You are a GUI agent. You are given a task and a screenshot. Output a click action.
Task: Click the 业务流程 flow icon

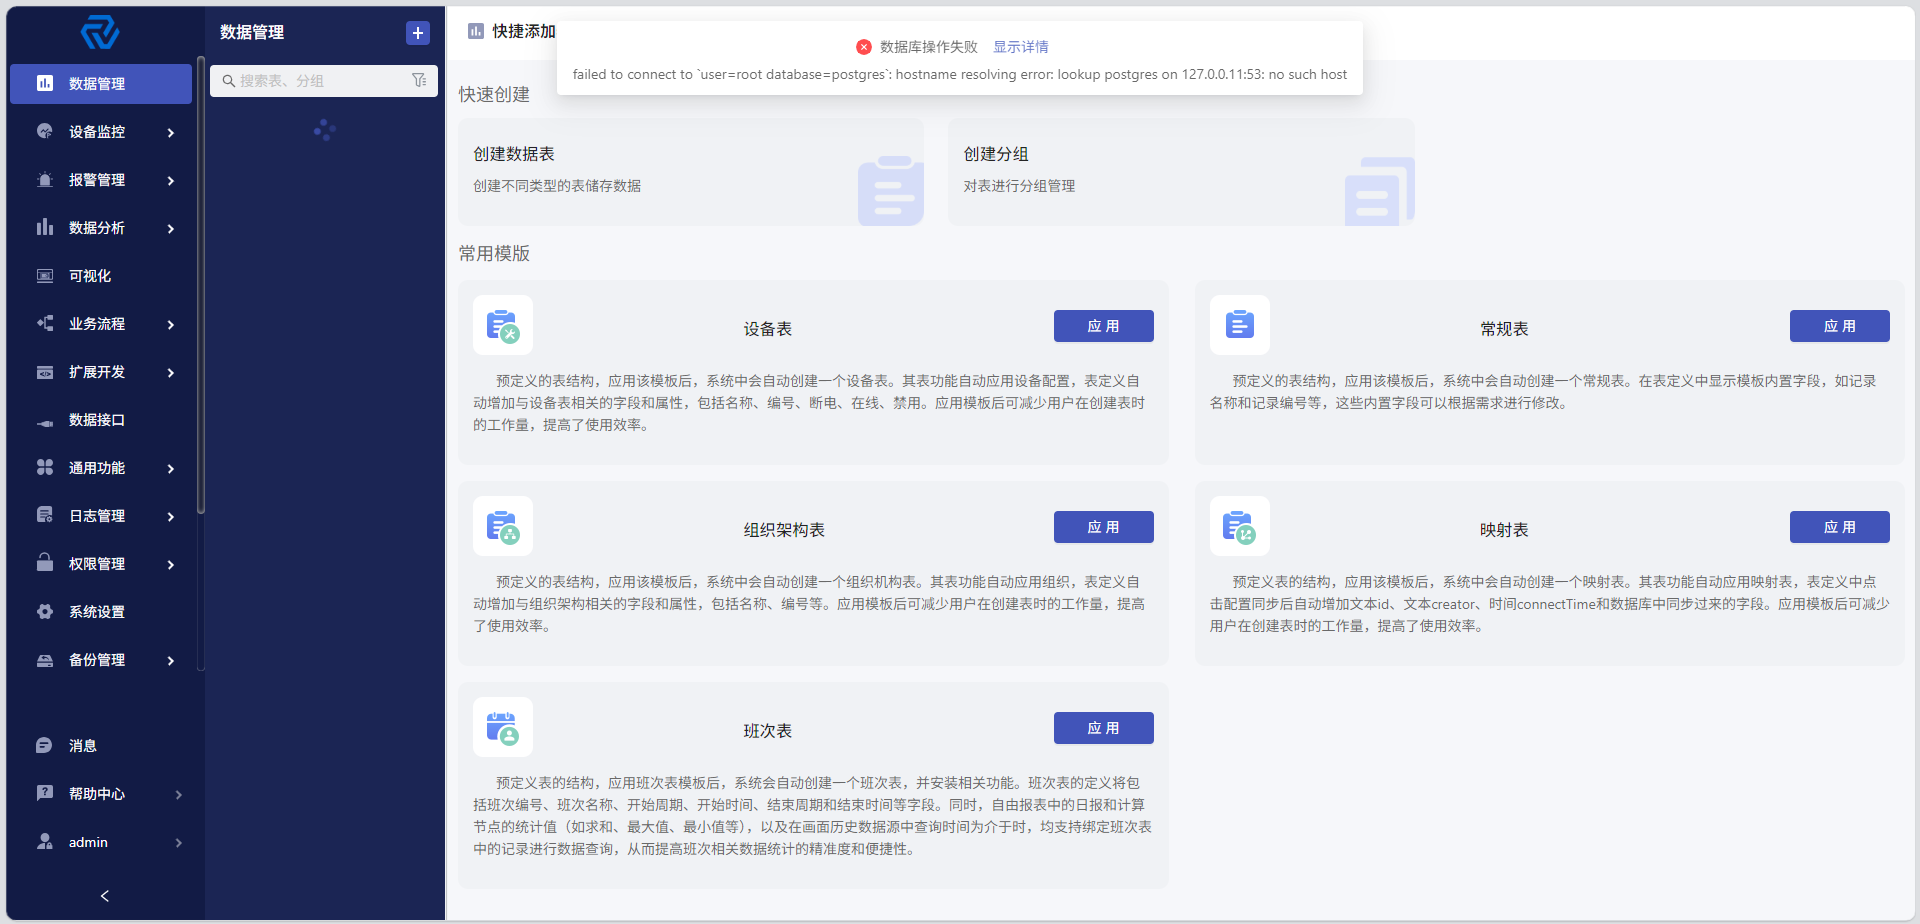click(45, 323)
